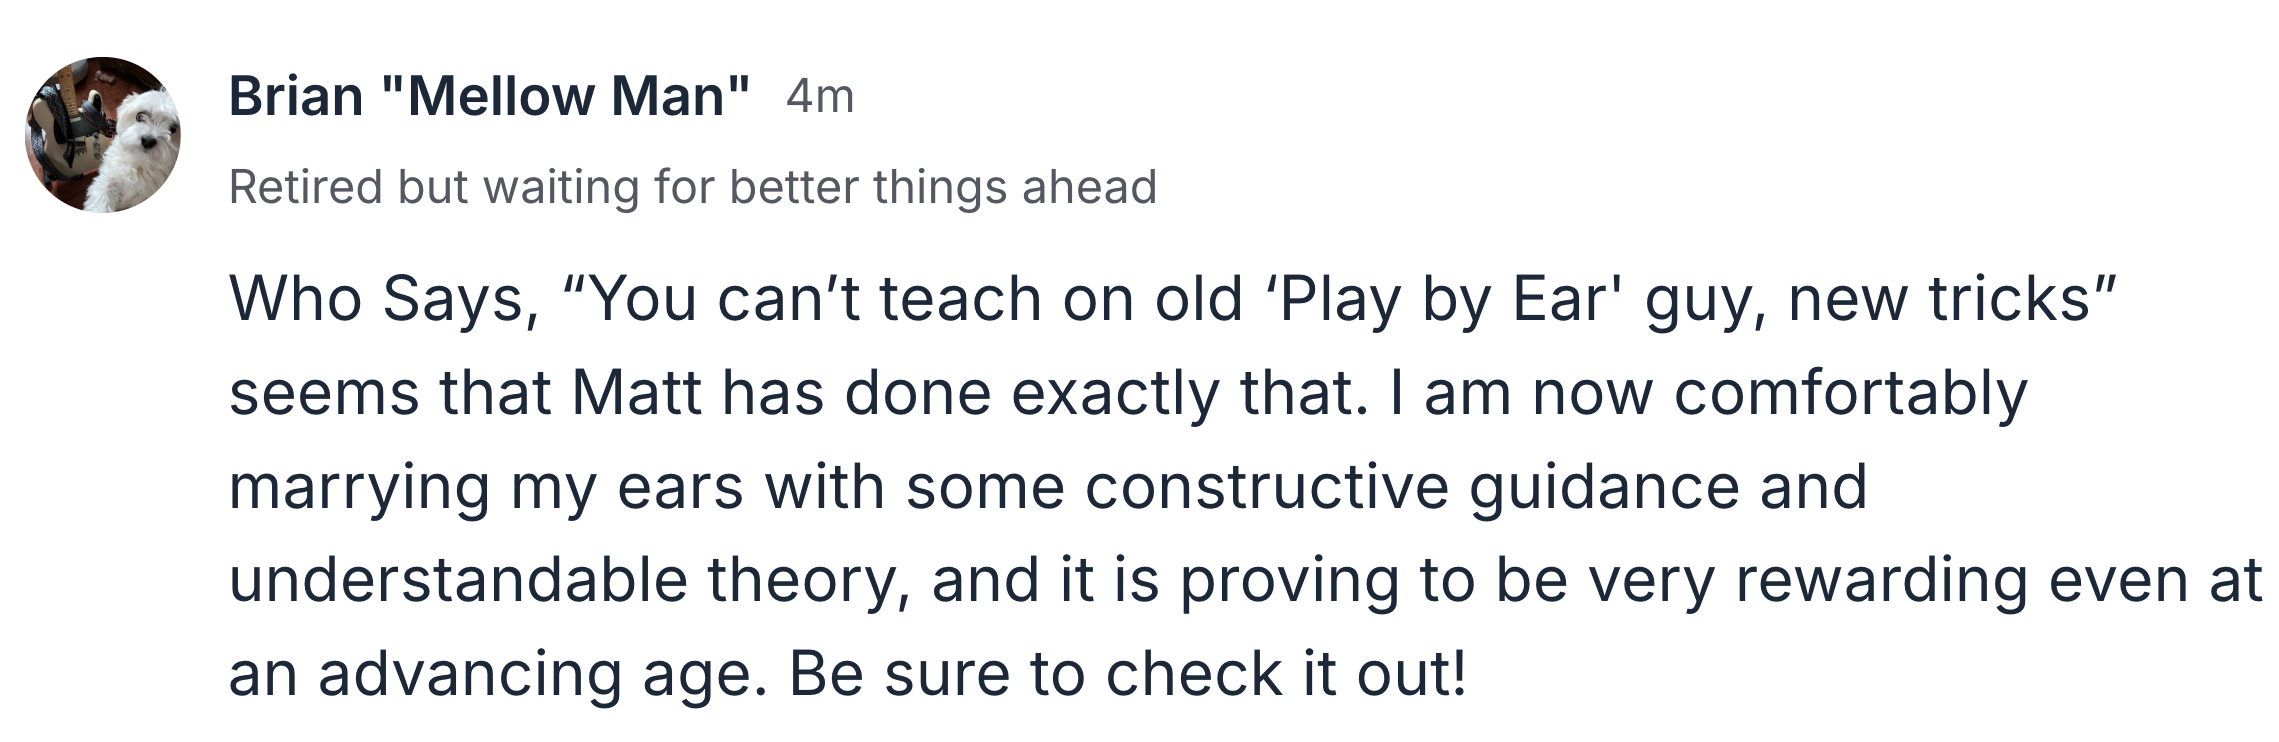Click the word "Retired" in bio
Viewport: 2279px width, 742px height.
306,187
